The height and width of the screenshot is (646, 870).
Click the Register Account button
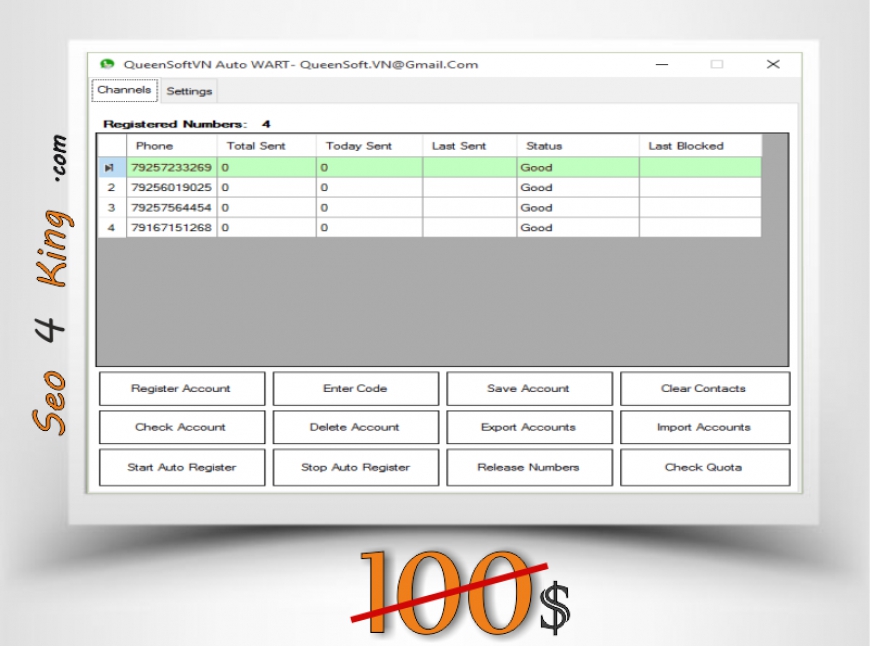[x=182, y=388]
